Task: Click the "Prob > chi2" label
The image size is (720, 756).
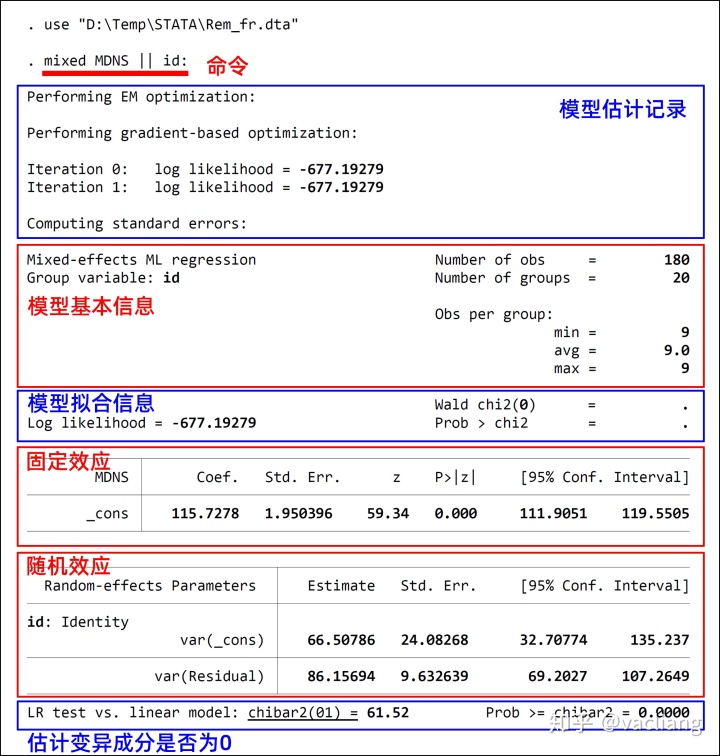Action: point(481,423)
